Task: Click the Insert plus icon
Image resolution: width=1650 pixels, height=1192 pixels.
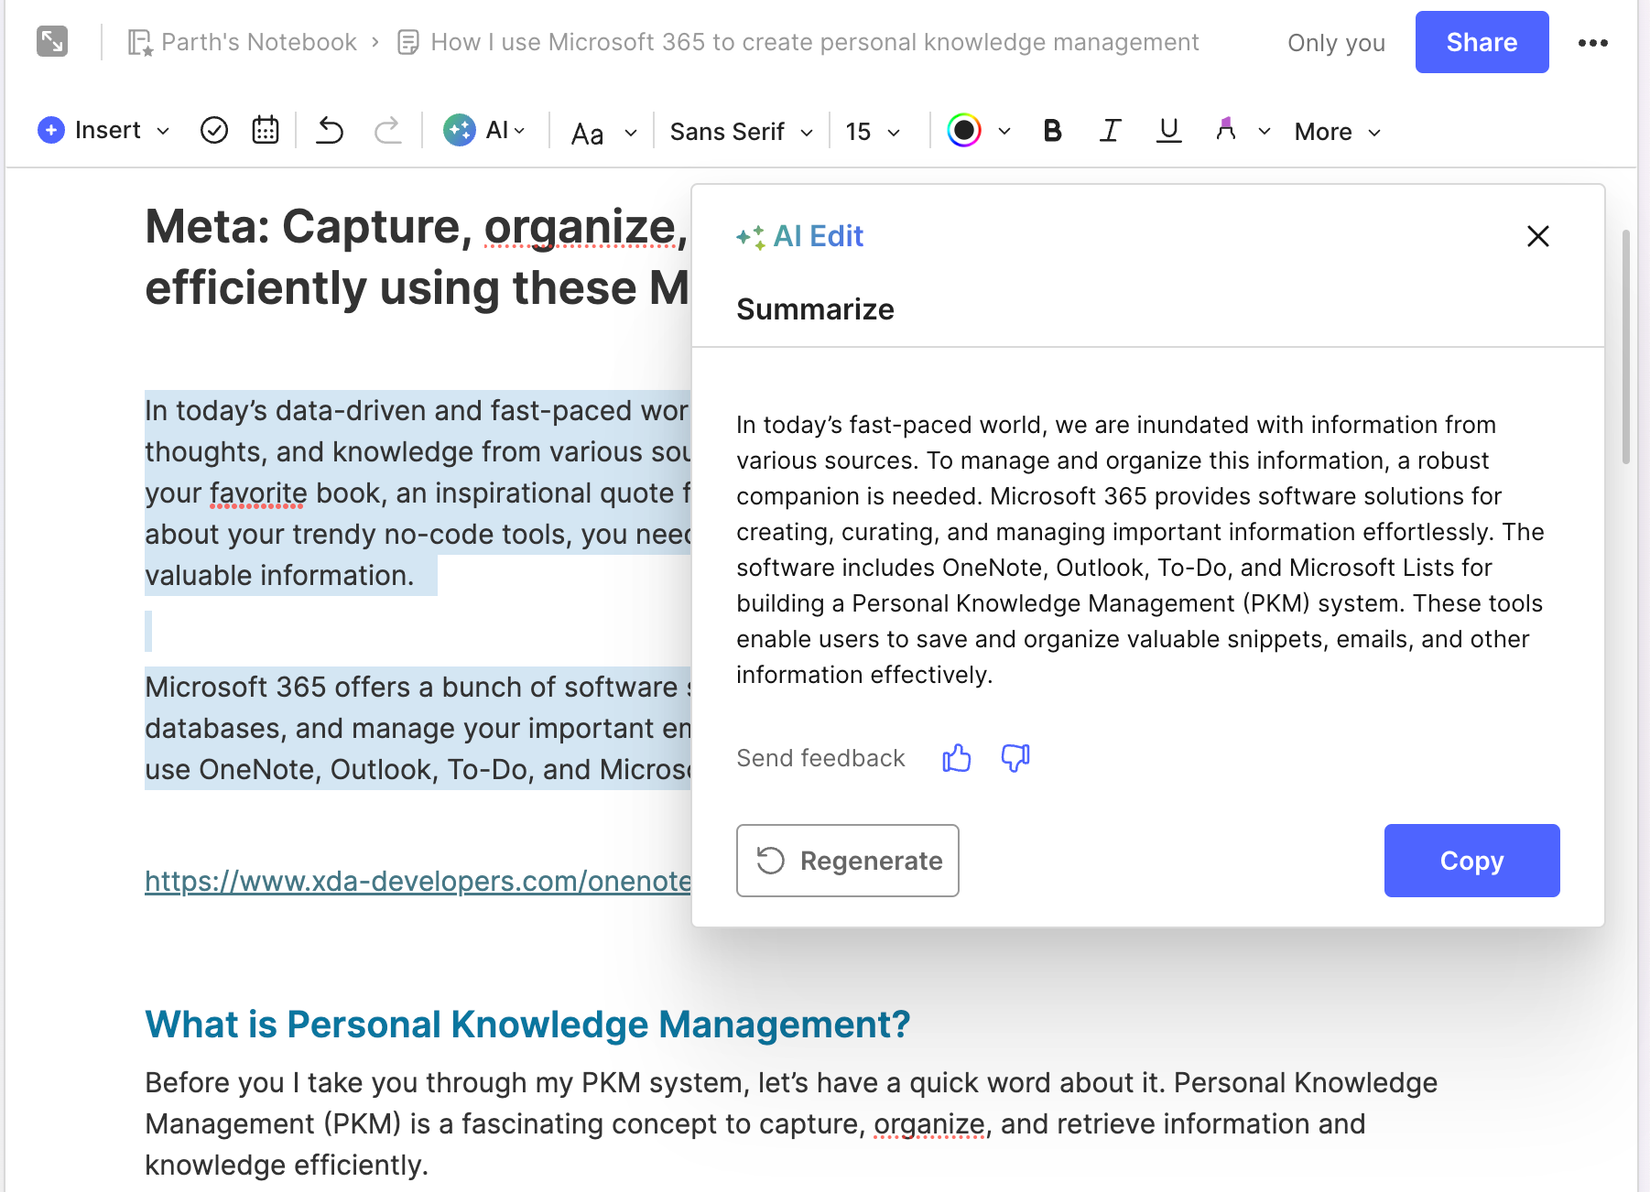Action: [51, 130]
